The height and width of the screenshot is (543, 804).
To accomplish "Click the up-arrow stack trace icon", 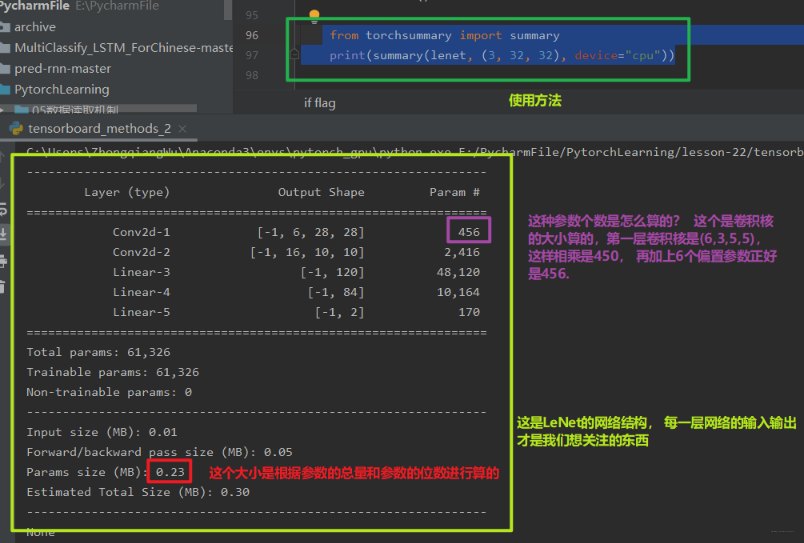I will click(x=2, y=157).
